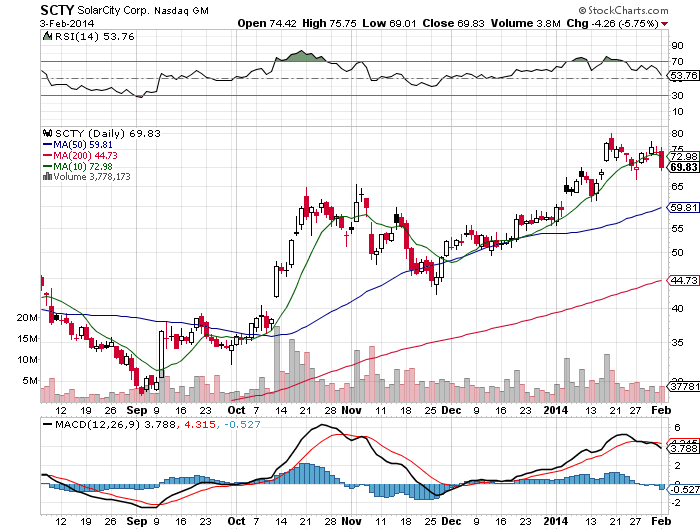Click the Open 74.42 value
Image resolution: width=700 pixels, height=530 pixels.
tap(267, 23)
